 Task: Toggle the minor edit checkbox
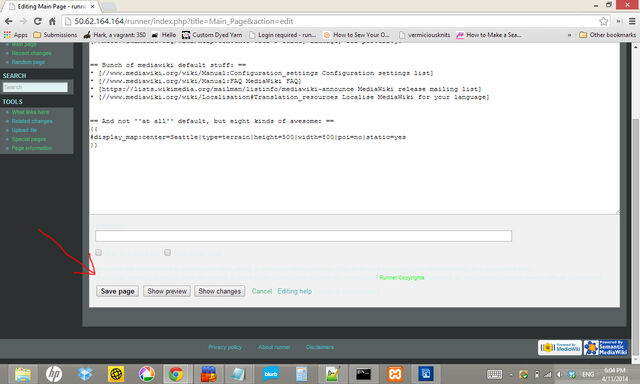[x=98, y=253]
